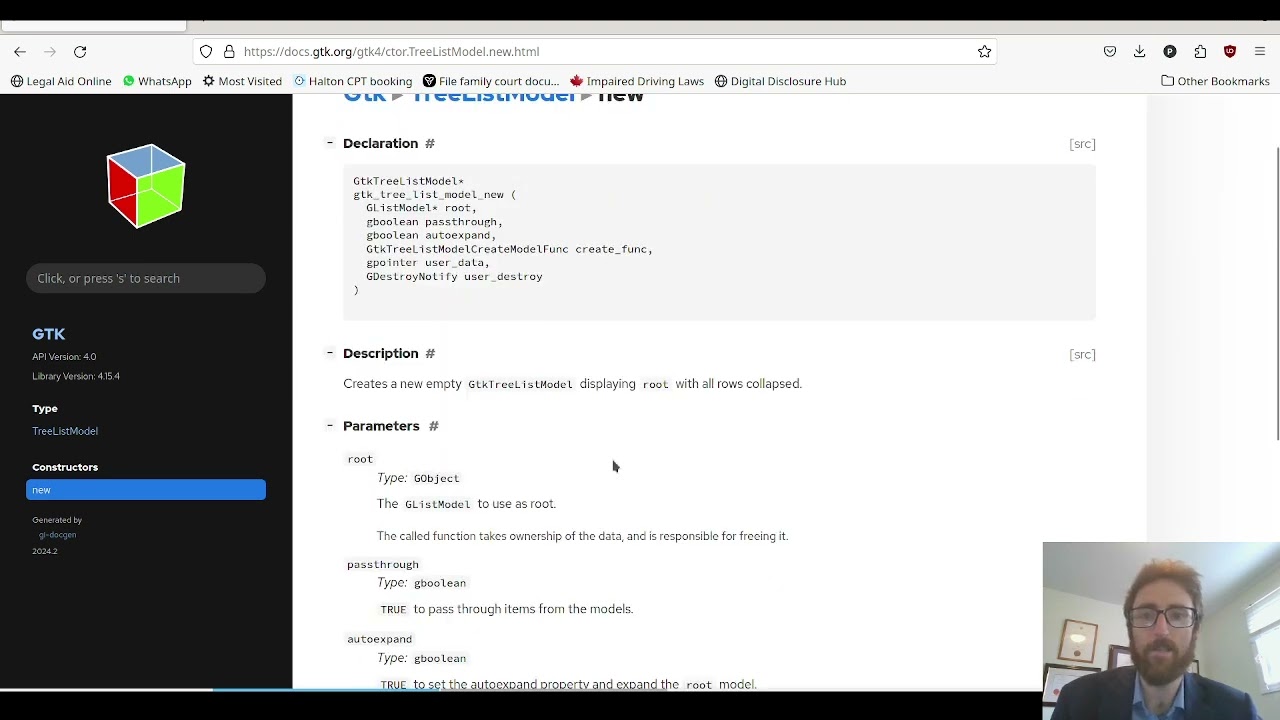The image size is (1280, 720).
Task: Open TreeListModel type link in sidebar
Action: click(x=65, y=431)
